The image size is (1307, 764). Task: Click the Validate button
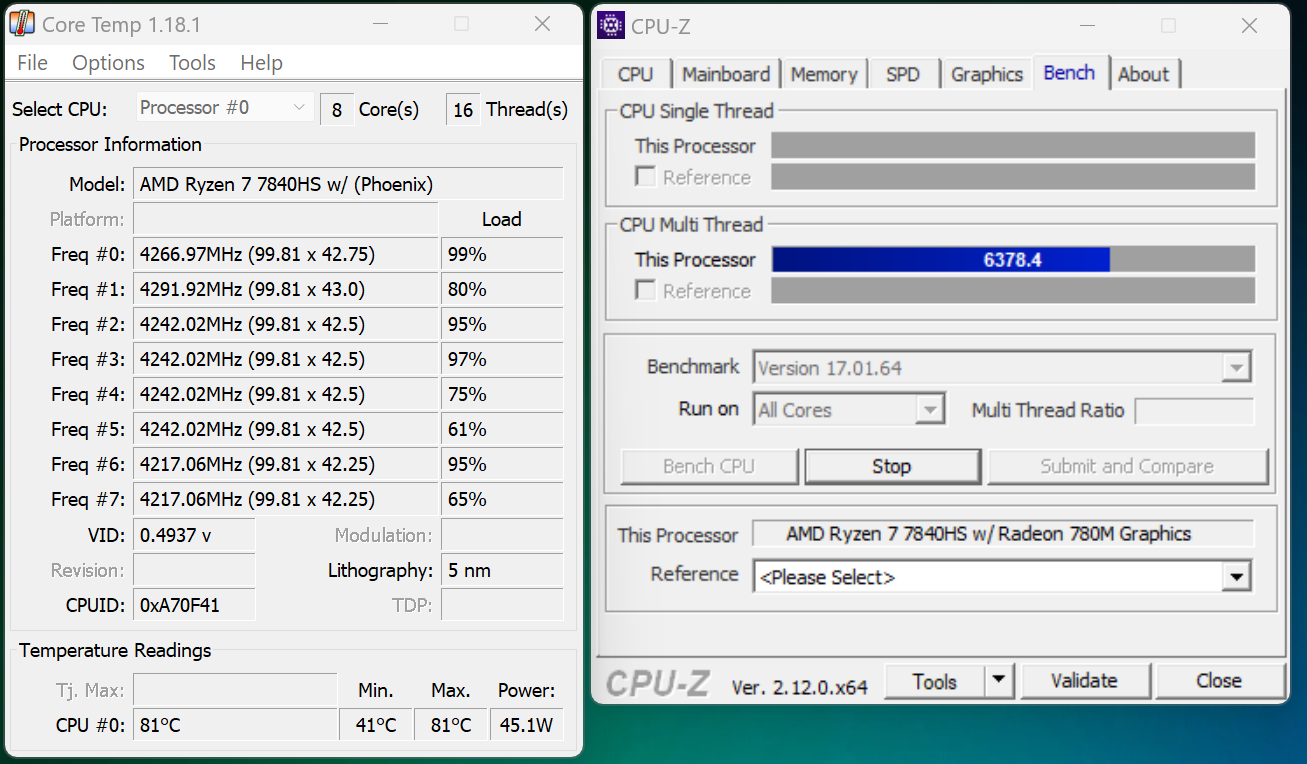pyautogui.click(x=1084, y=682)
